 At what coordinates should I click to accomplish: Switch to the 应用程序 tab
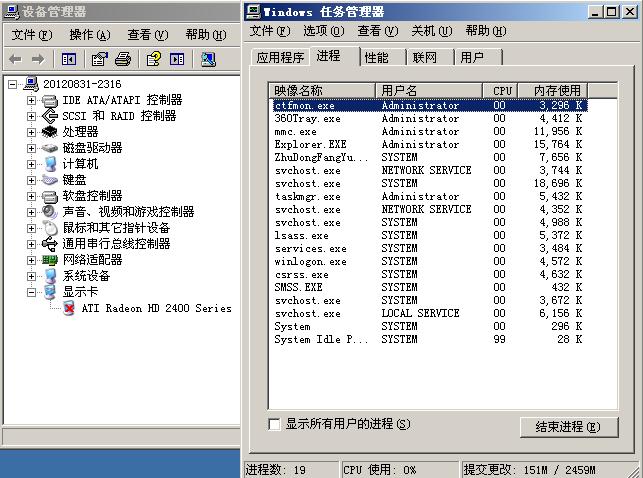[280, 57]
